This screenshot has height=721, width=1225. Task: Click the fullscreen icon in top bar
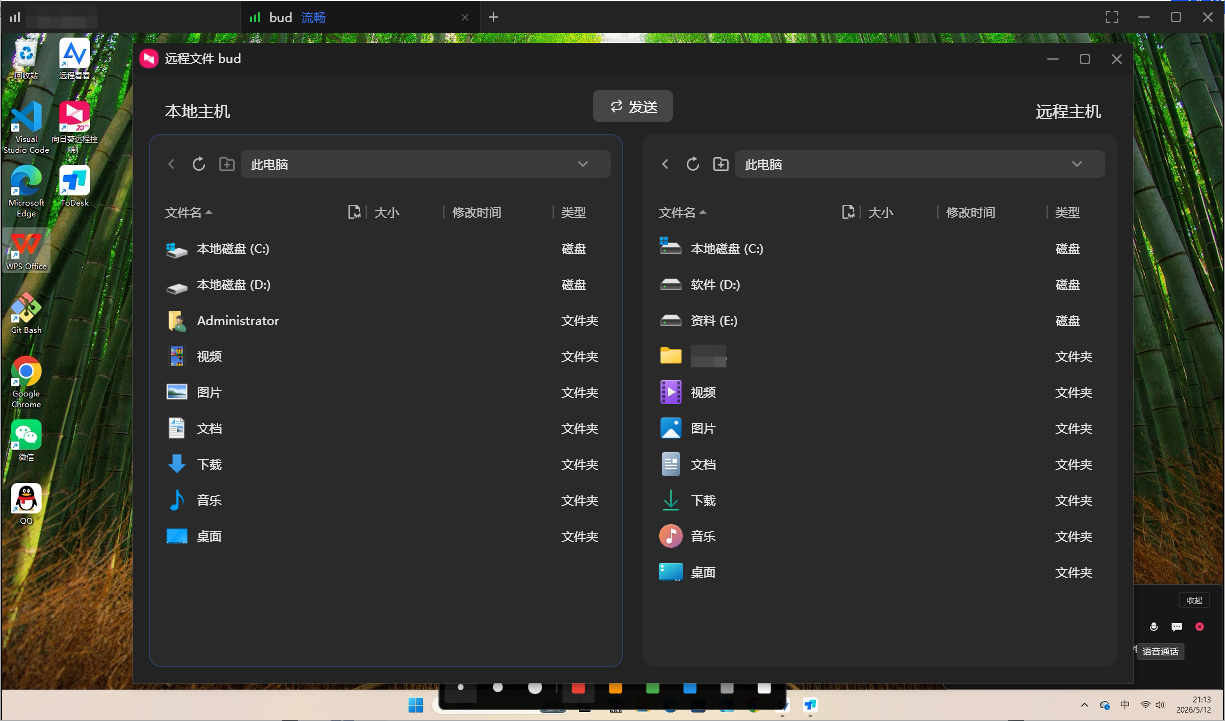coord(1112,17)
